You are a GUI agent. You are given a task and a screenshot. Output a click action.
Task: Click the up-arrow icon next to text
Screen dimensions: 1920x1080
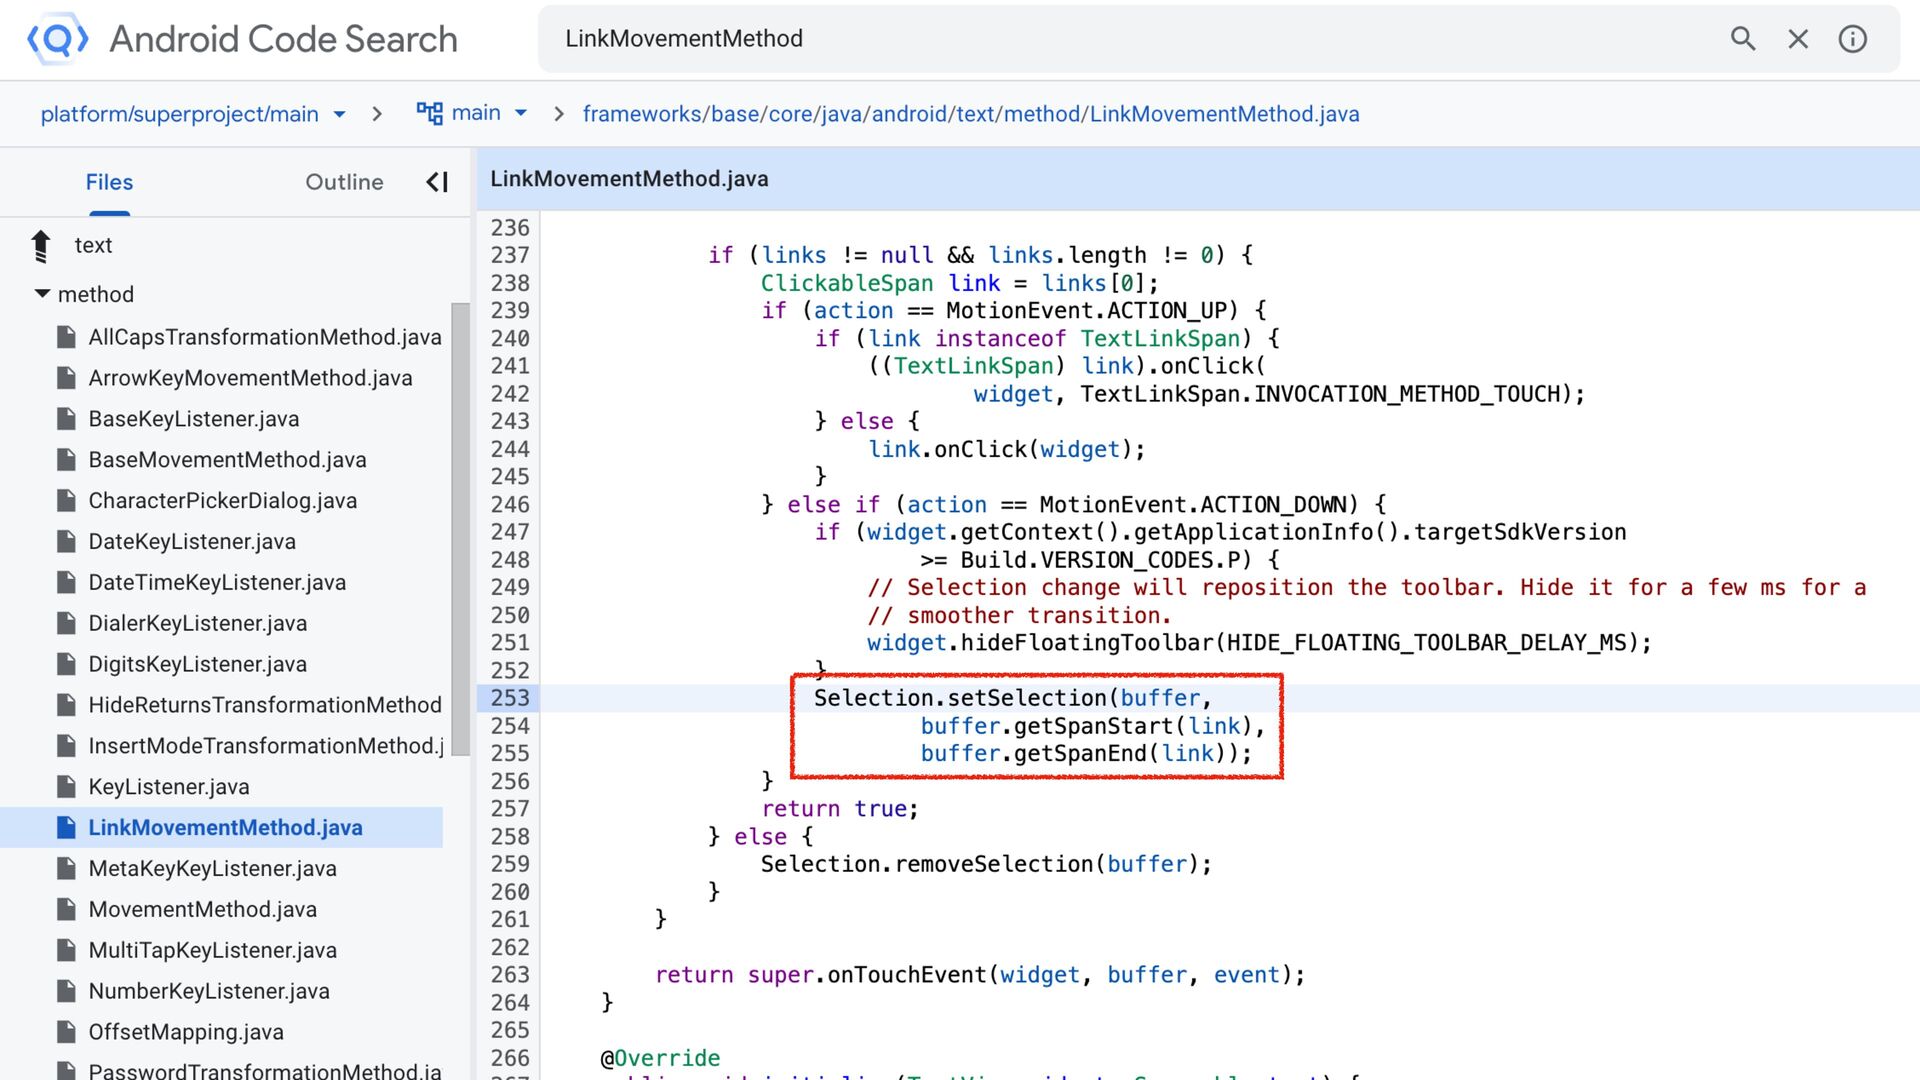41,245
